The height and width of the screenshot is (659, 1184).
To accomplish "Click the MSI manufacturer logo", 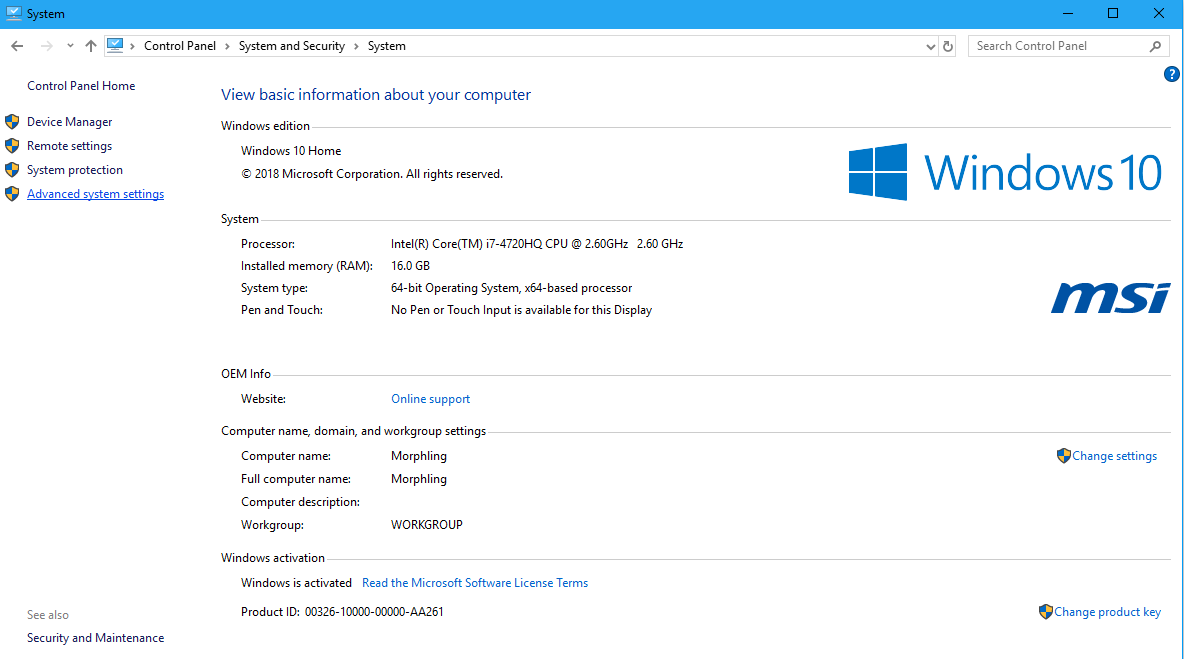I will click(x=1110, y=298).
